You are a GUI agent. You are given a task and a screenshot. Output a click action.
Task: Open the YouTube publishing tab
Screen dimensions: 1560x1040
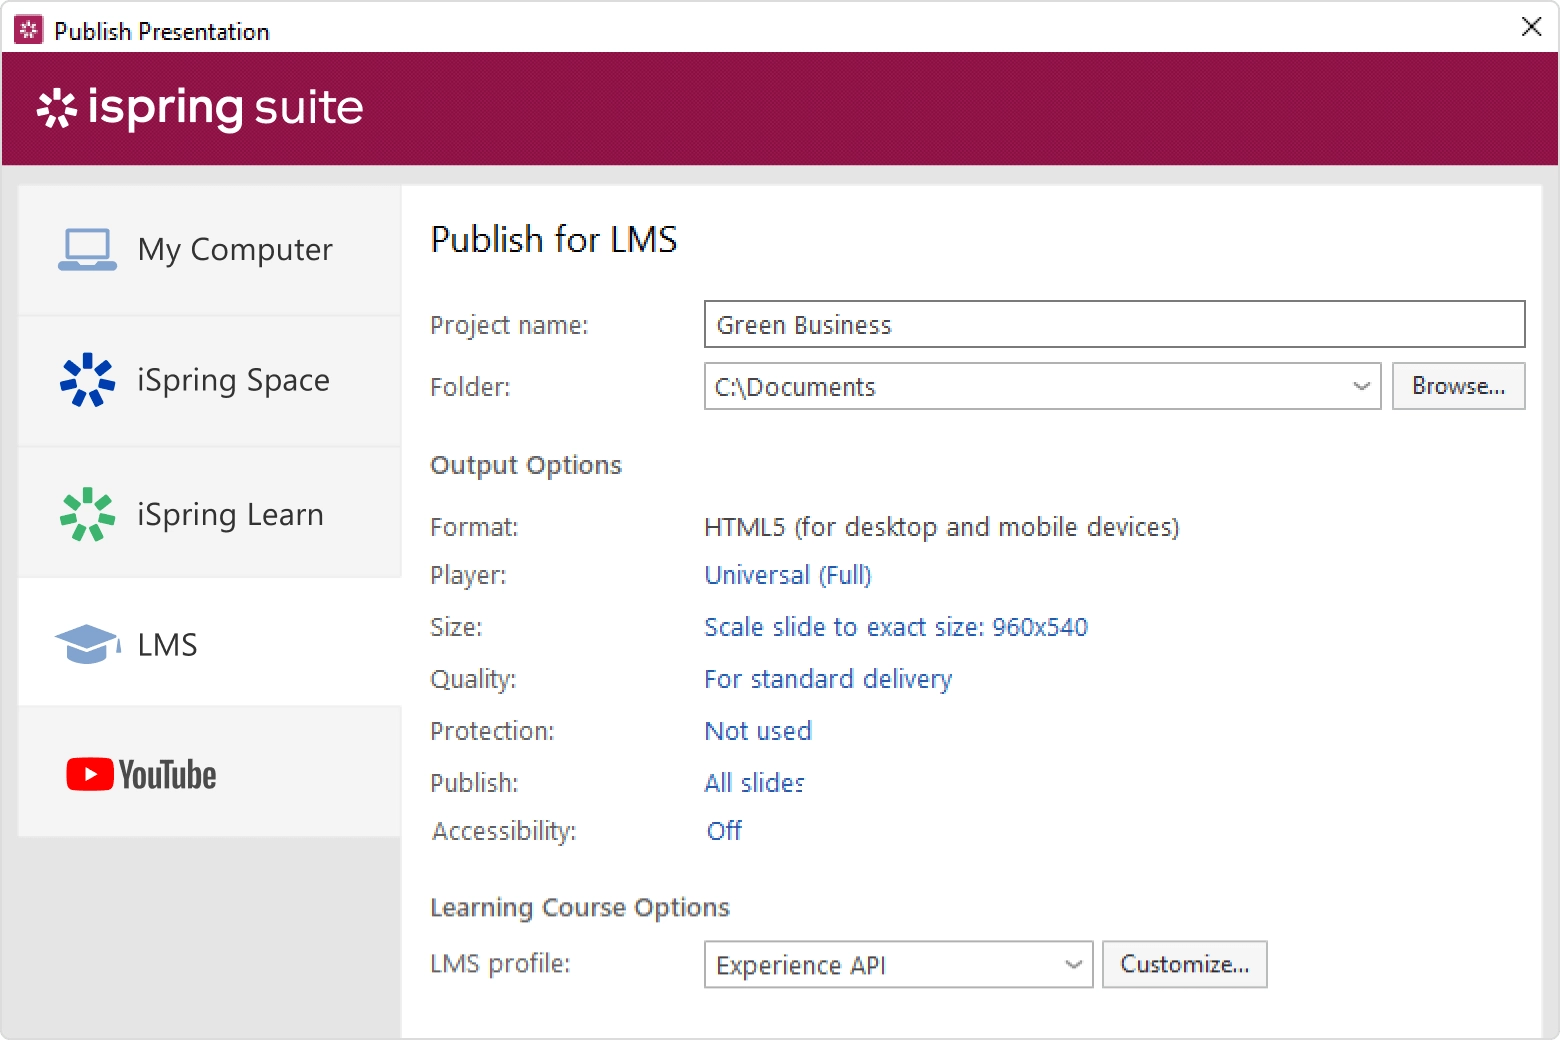(210, 772)
